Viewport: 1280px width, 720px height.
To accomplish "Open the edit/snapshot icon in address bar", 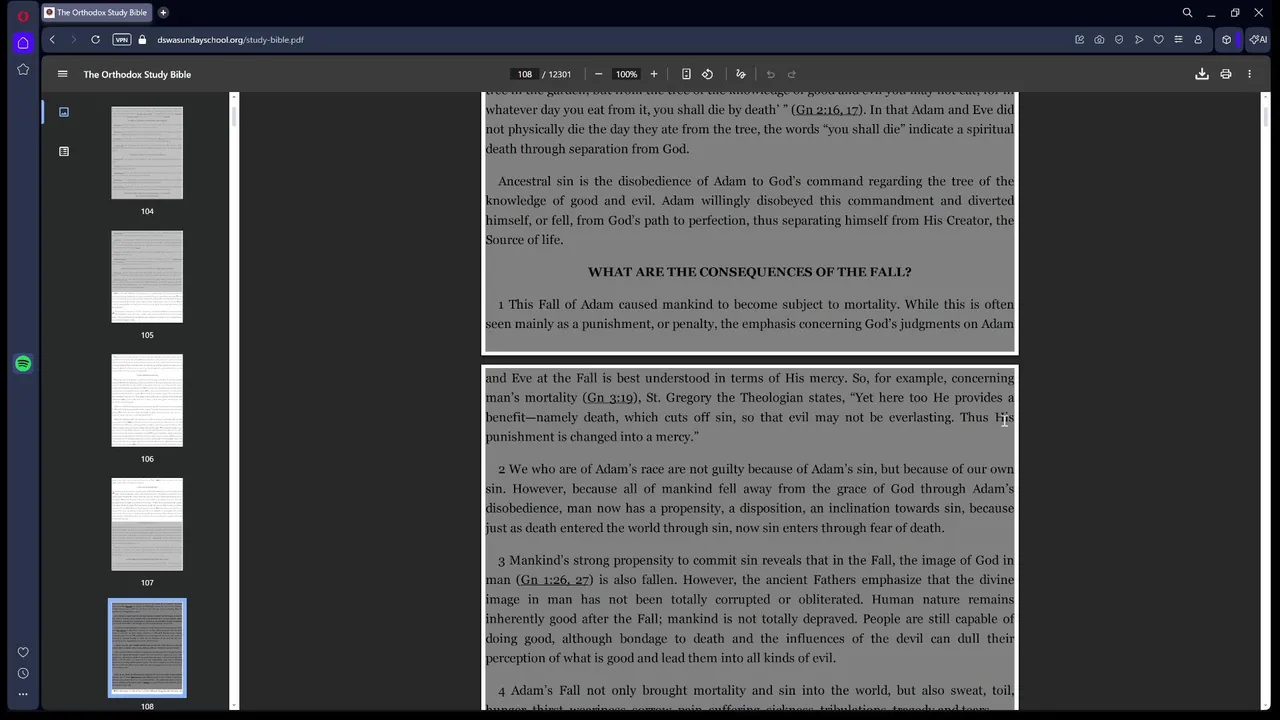I will coord(1079,40).
